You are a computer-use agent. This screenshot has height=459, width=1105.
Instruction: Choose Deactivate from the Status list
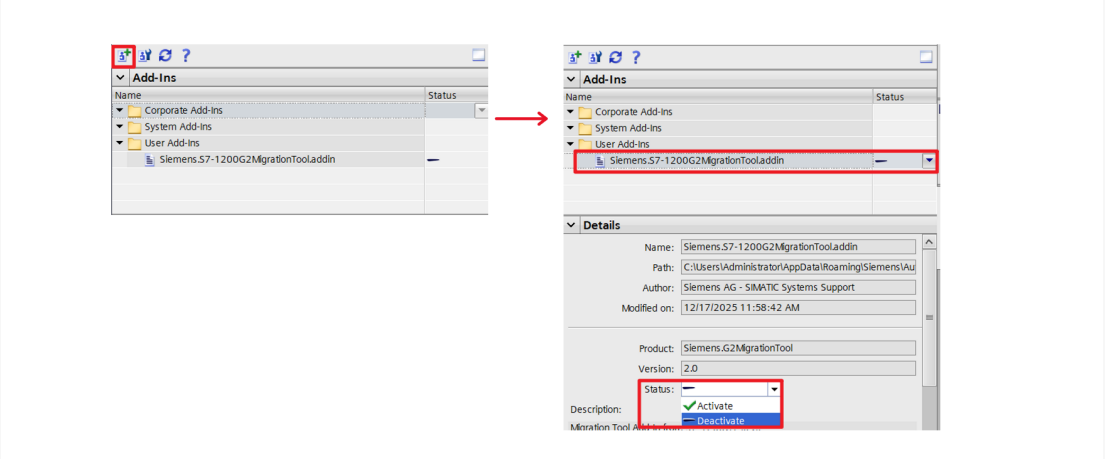(x=731, y=421)
